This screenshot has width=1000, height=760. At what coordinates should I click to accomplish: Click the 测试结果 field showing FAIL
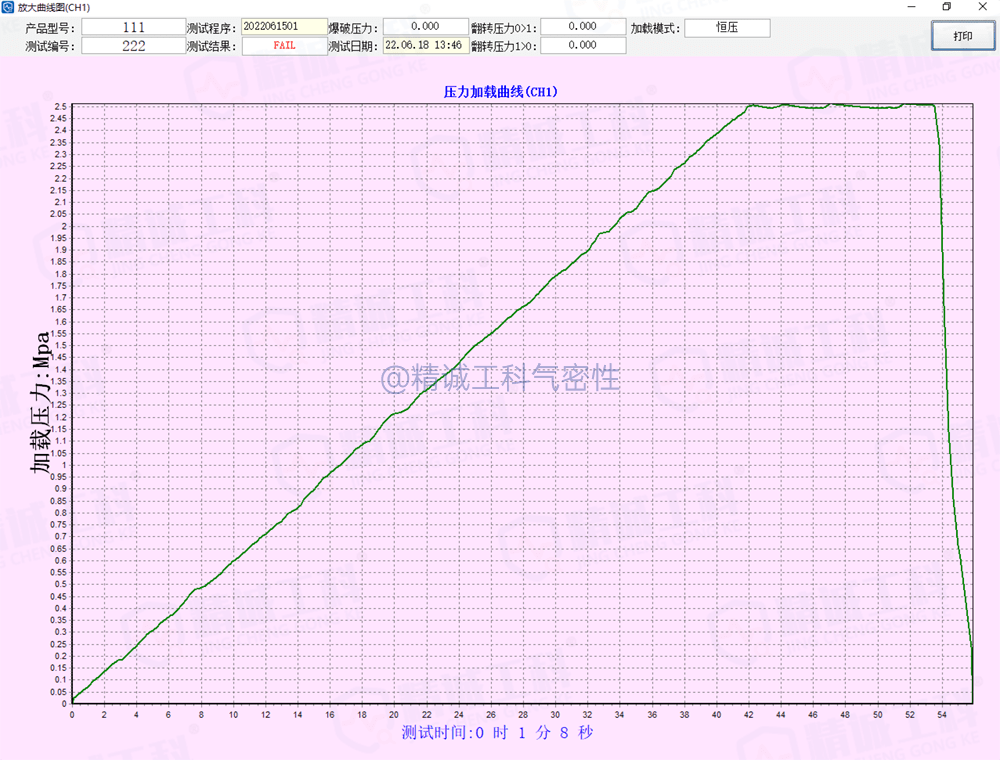(284, 45)
